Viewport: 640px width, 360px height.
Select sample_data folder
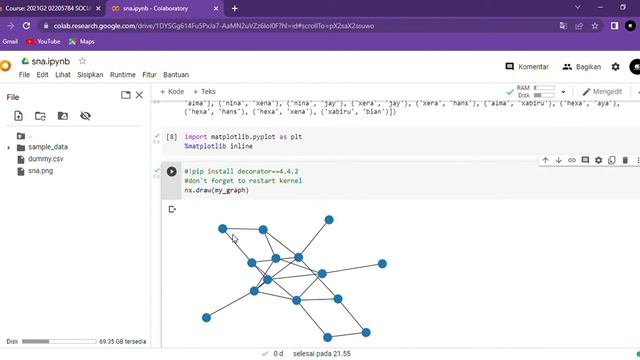click(x=48, y=147)
